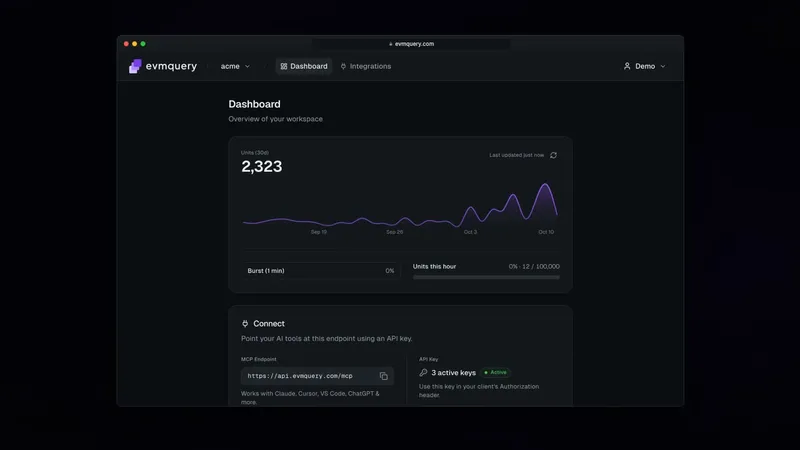Open the acme workspace dropdown

(235, 66)
